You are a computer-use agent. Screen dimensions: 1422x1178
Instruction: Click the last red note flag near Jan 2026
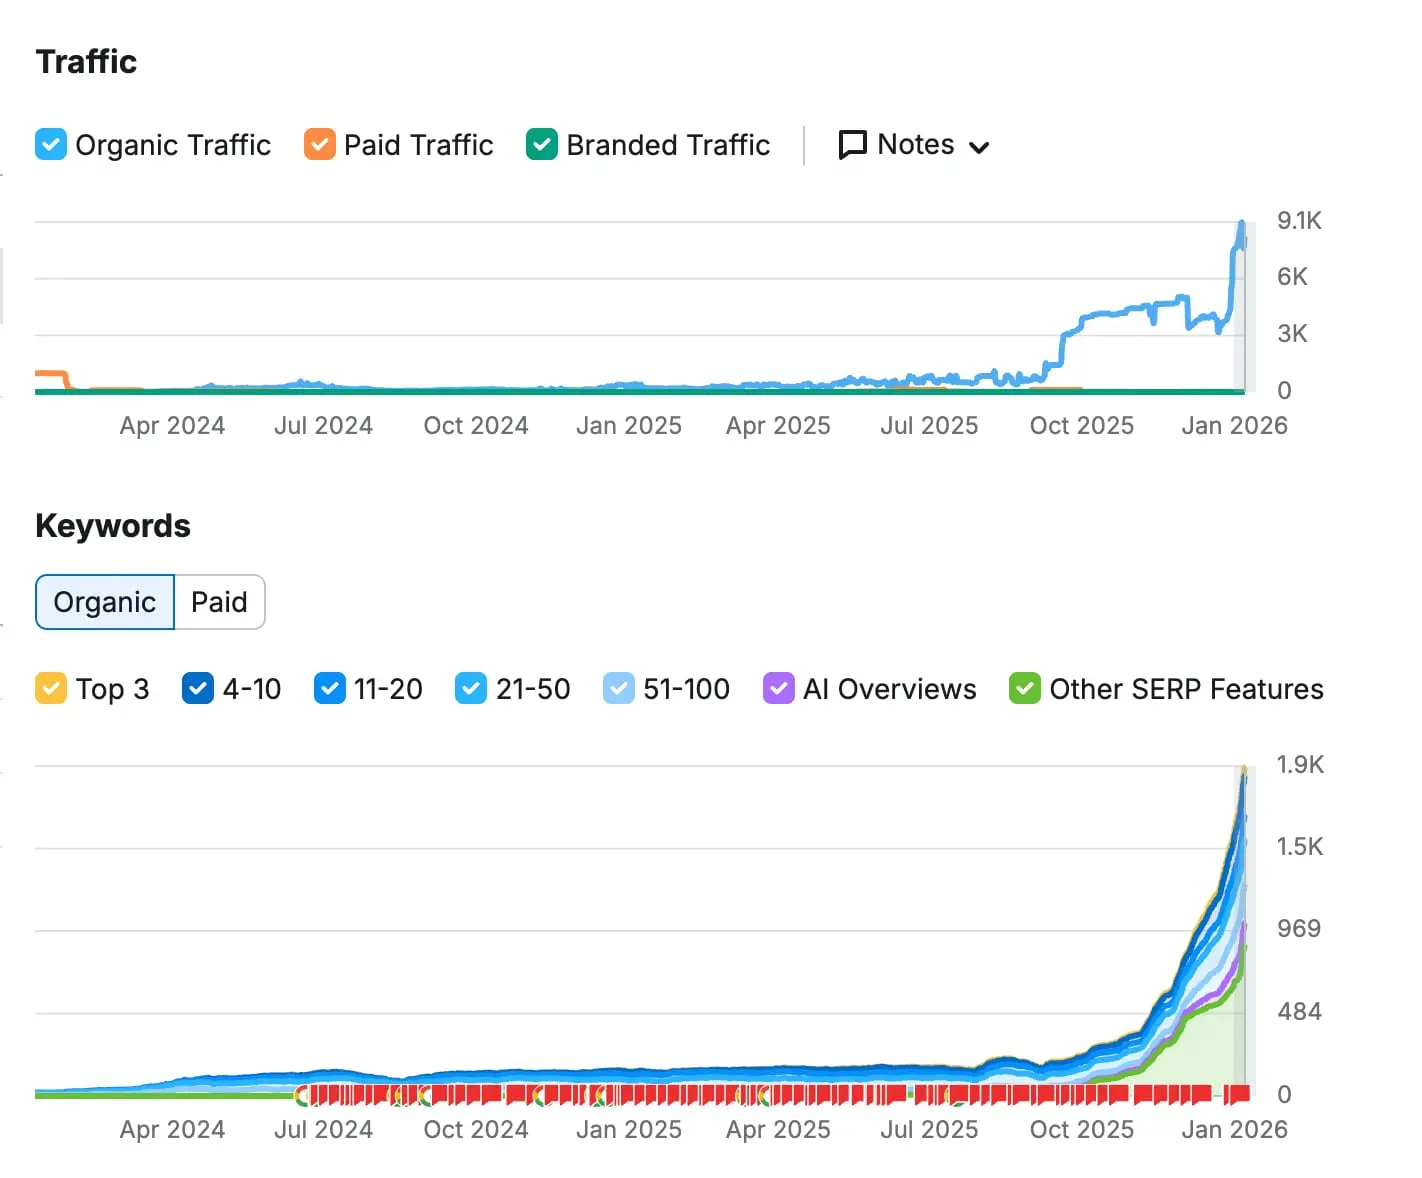click(x=1239, y=1094)
